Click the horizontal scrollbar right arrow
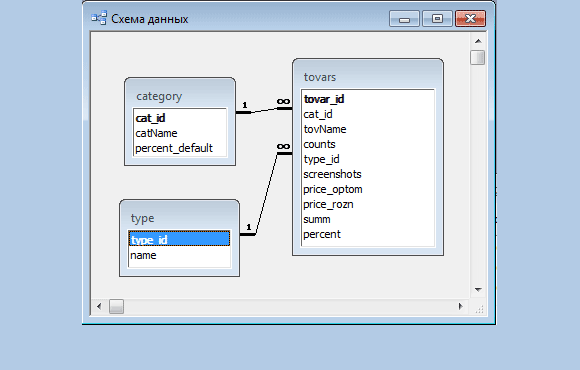 460,306
